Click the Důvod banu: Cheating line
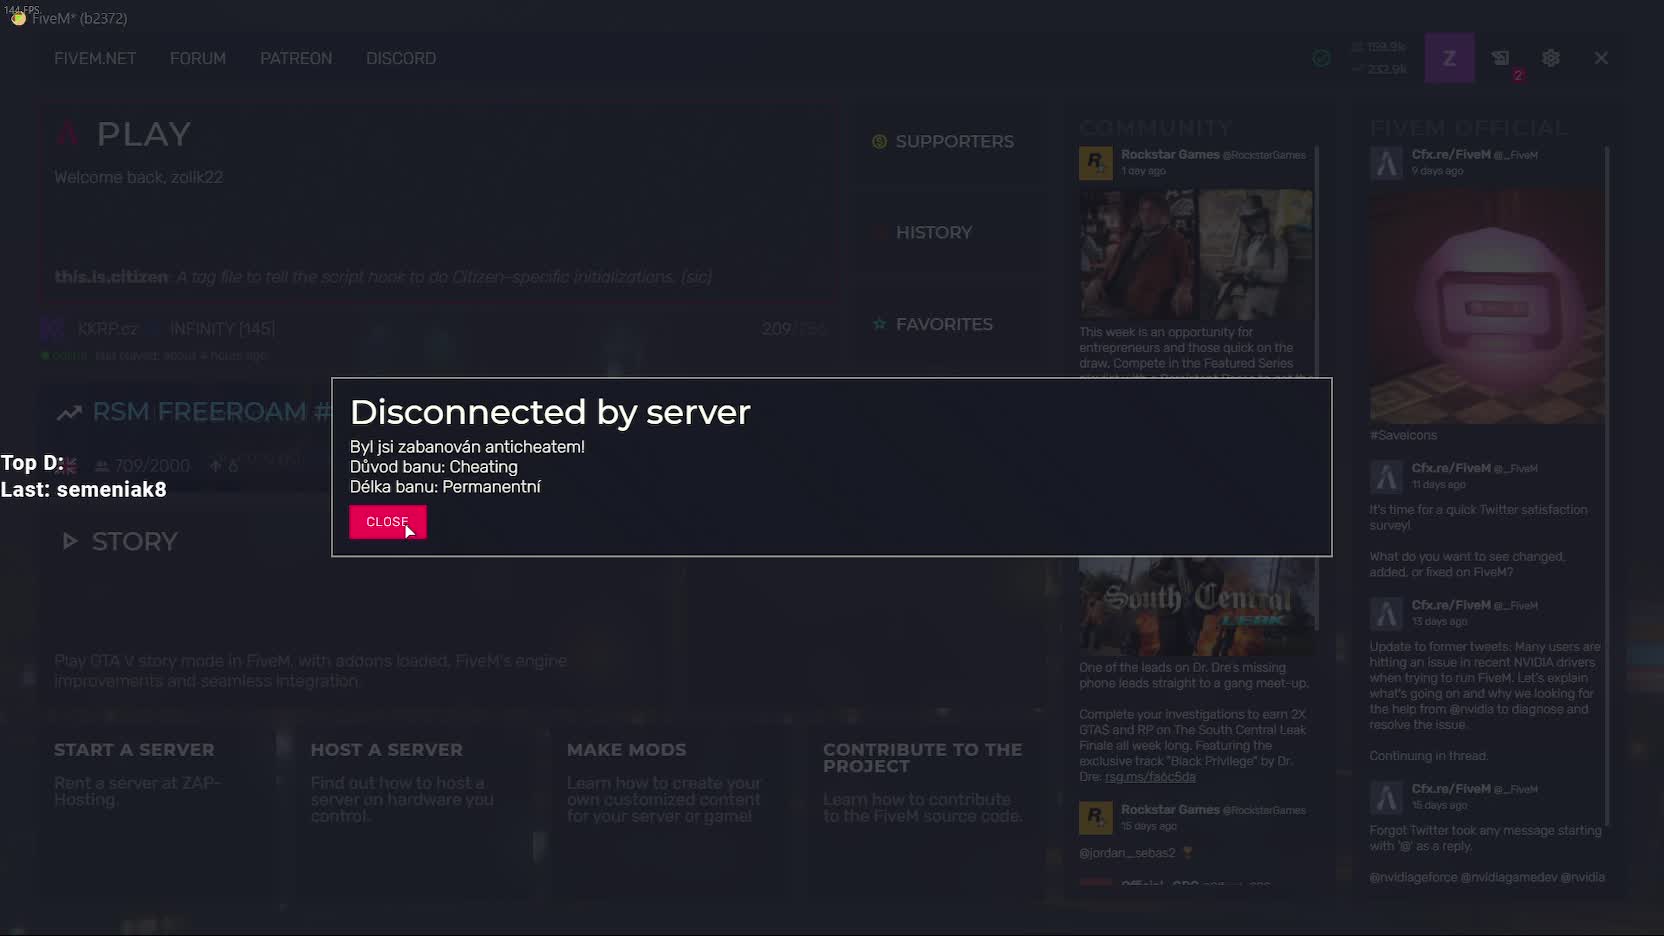The width and height of the screenshot is (1664, 936). coord(434,467)
